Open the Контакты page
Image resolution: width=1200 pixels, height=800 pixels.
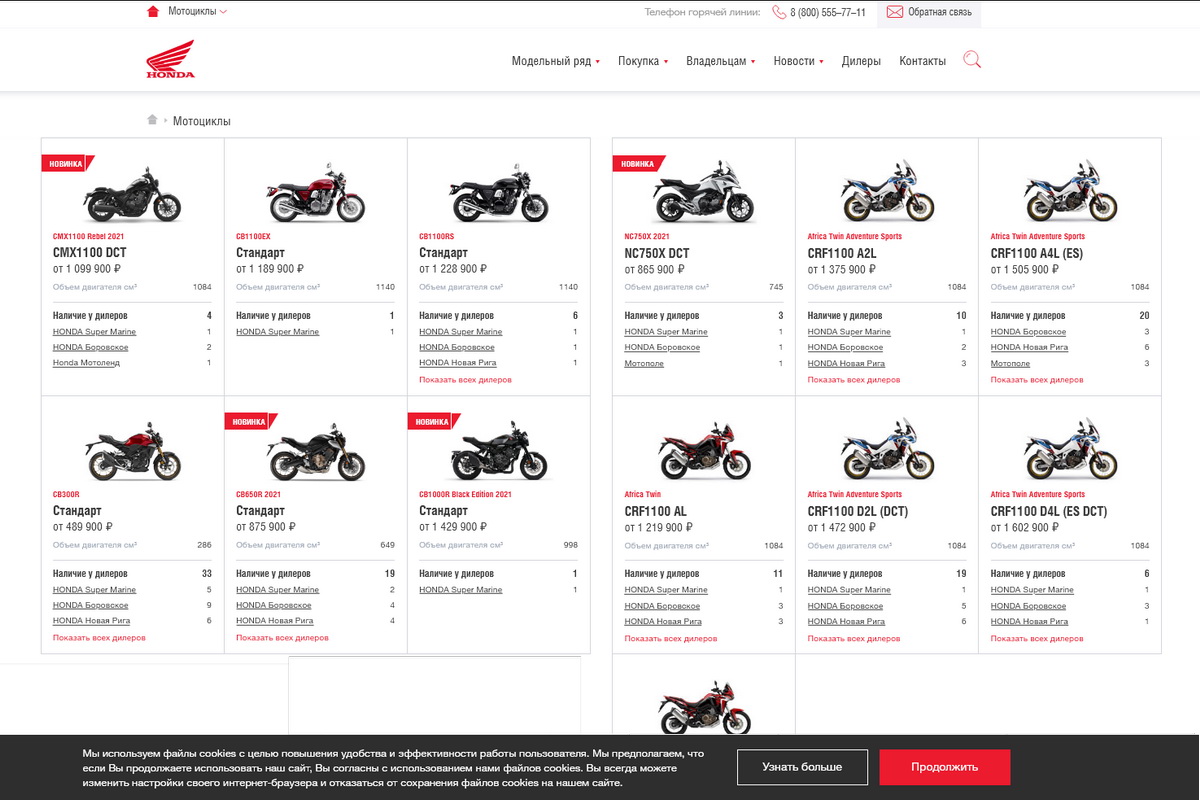click(x=922, y=61)
